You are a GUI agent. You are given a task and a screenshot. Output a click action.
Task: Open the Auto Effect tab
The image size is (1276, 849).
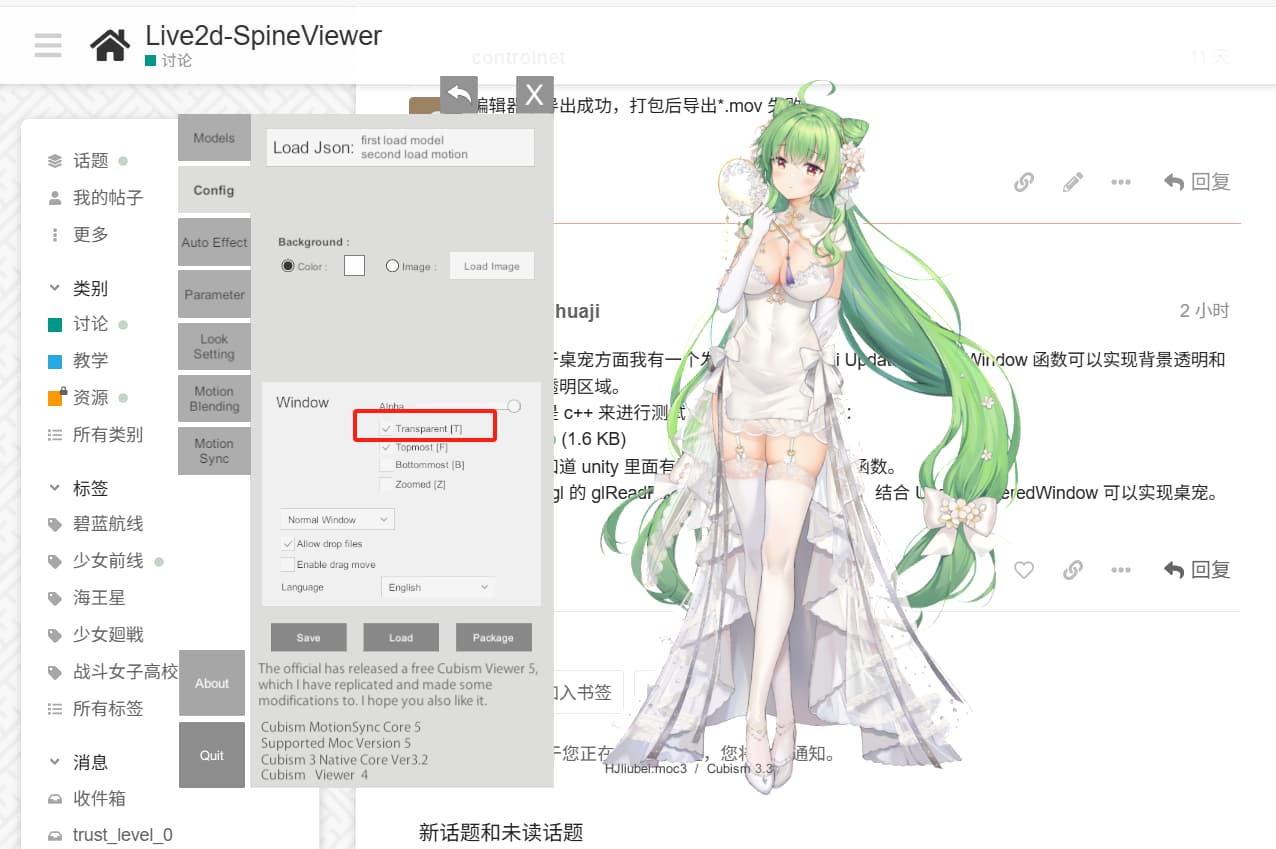214,243
